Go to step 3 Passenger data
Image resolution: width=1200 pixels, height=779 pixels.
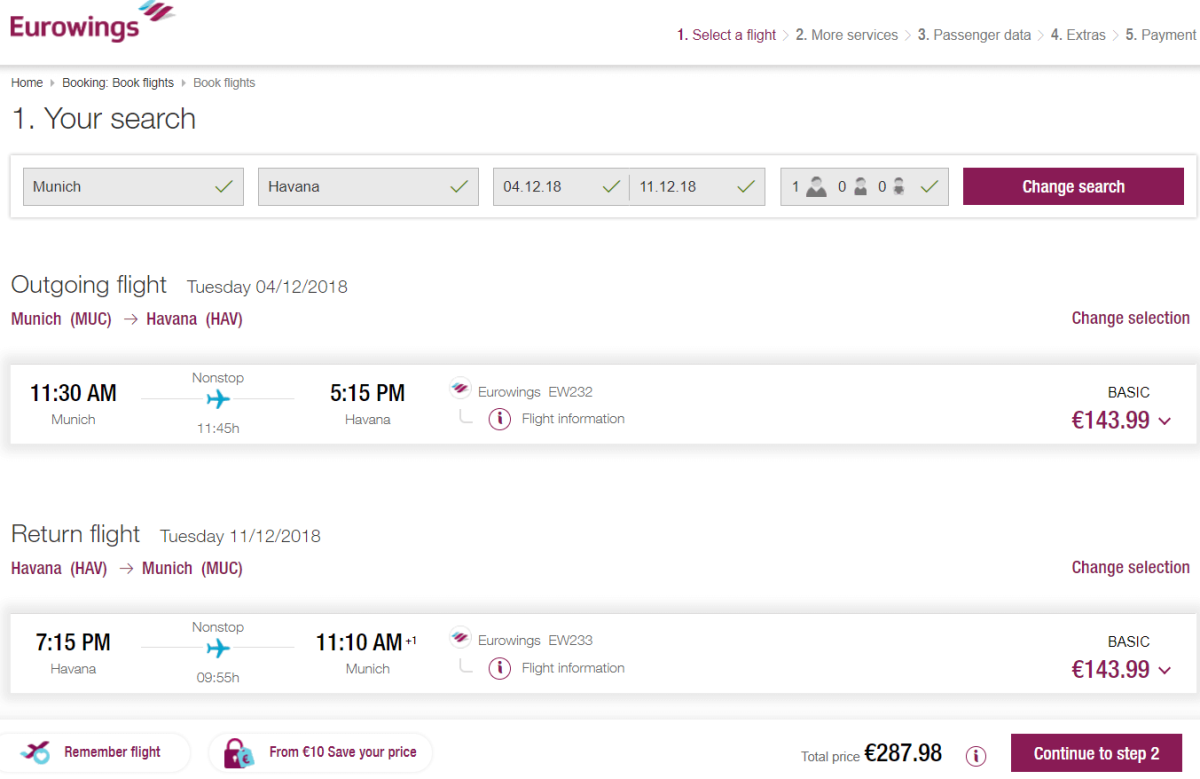click(973, 35)
